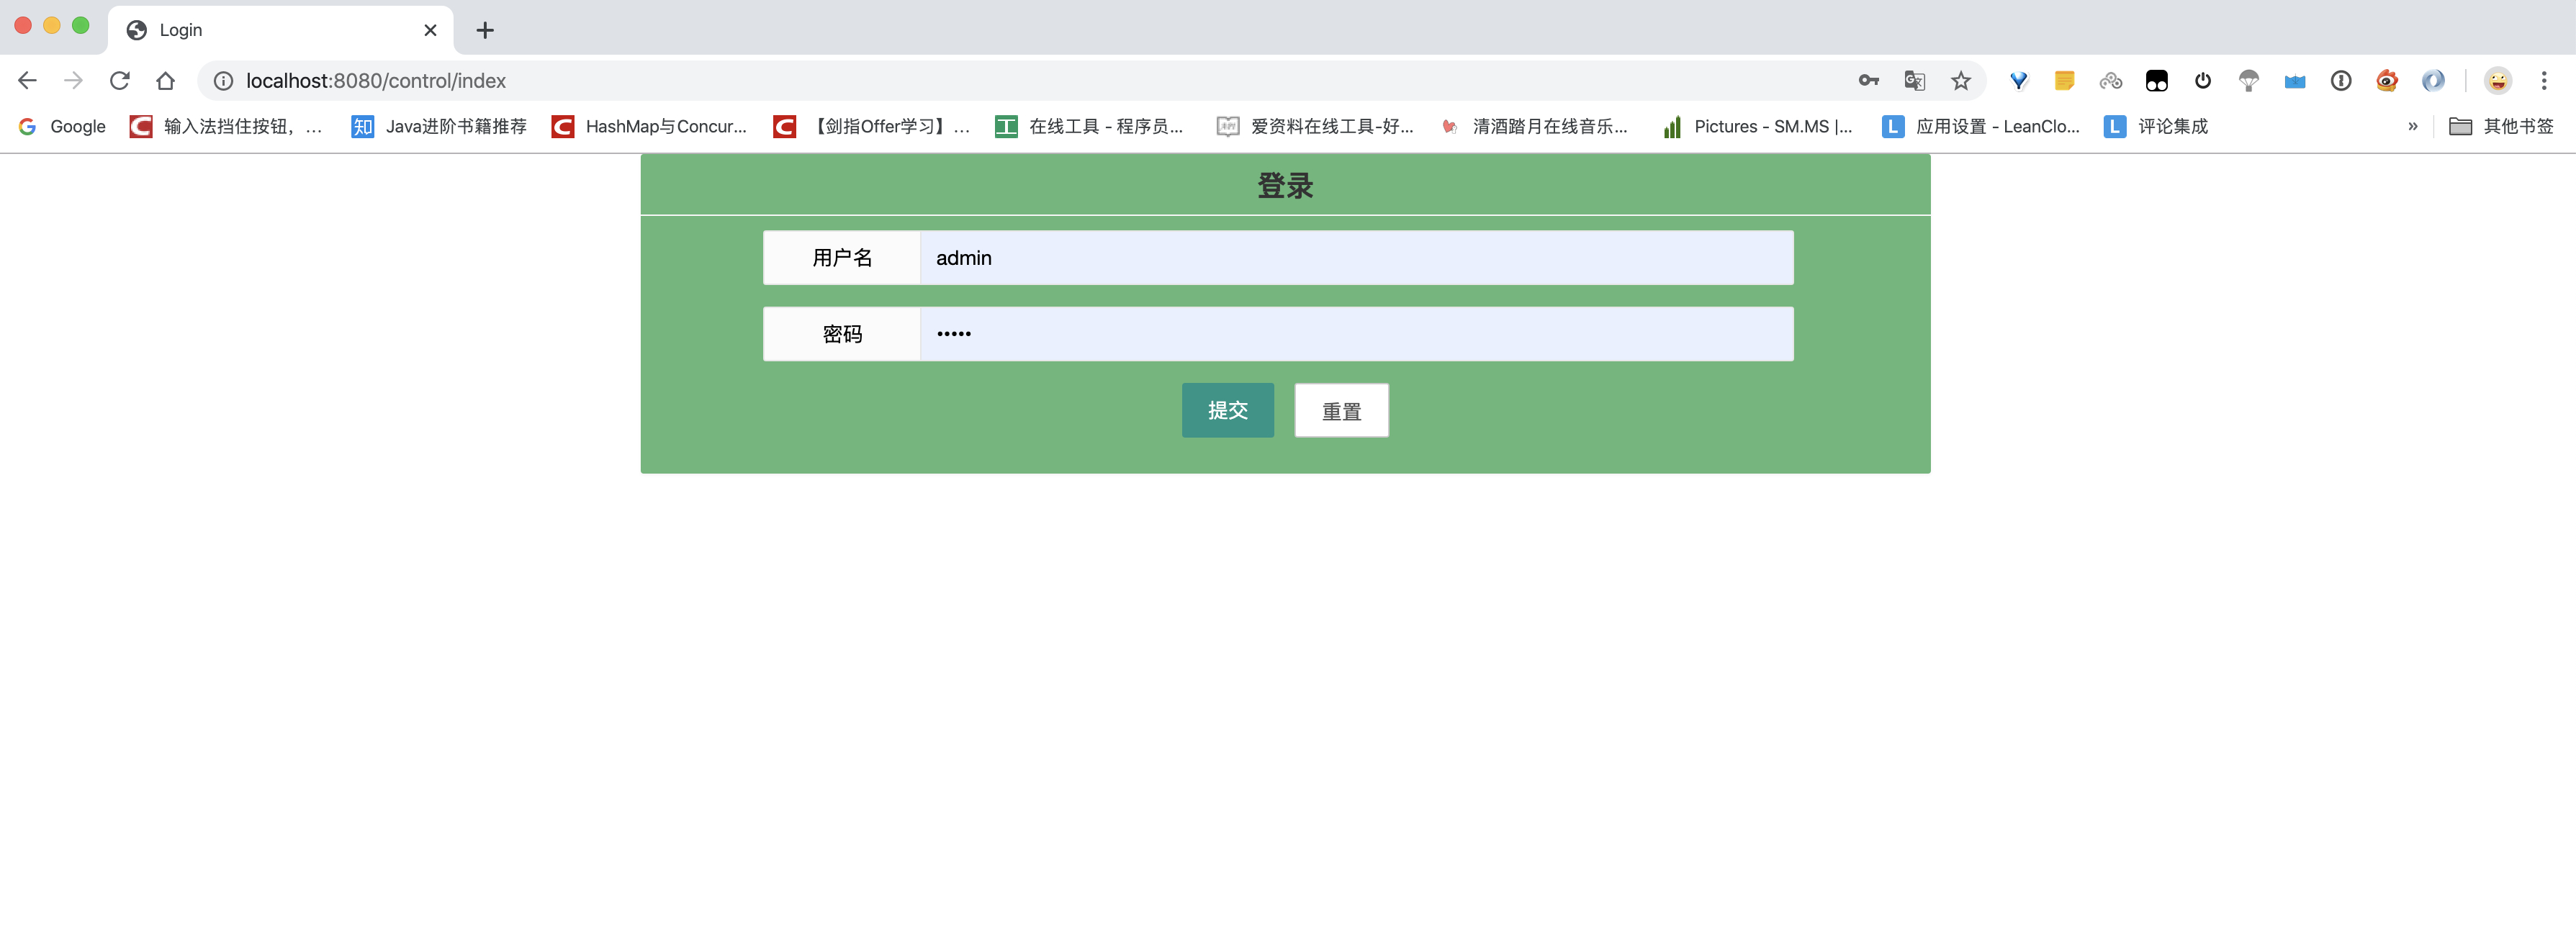This screenshot has height=940, width=2576.
Task: Click the 密码 password input field
Action: [1355, 334]
